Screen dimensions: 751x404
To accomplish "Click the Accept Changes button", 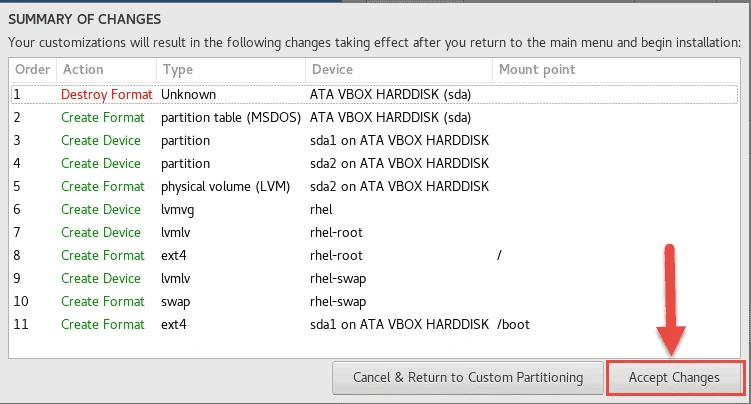I will pos(675,378).
